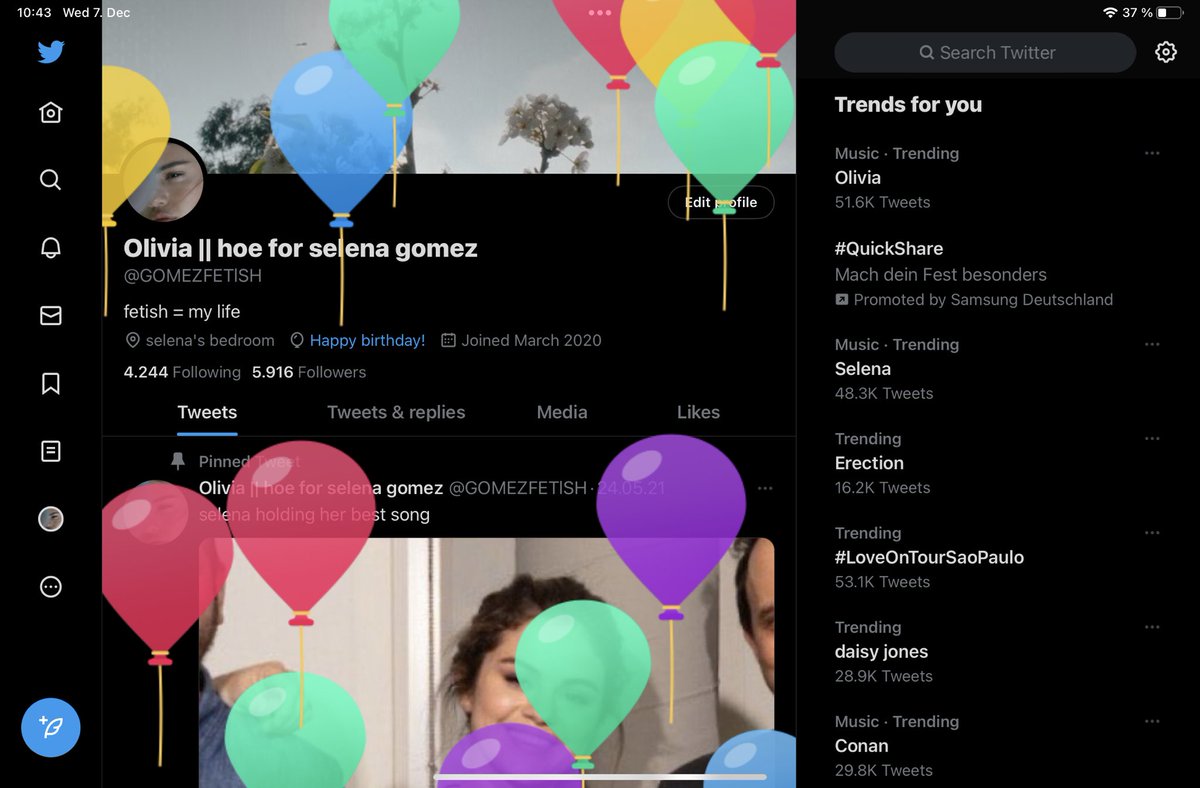Switch to the Media tab
The width and height of the screenshot is (1200, 788).
coord(562,412)
